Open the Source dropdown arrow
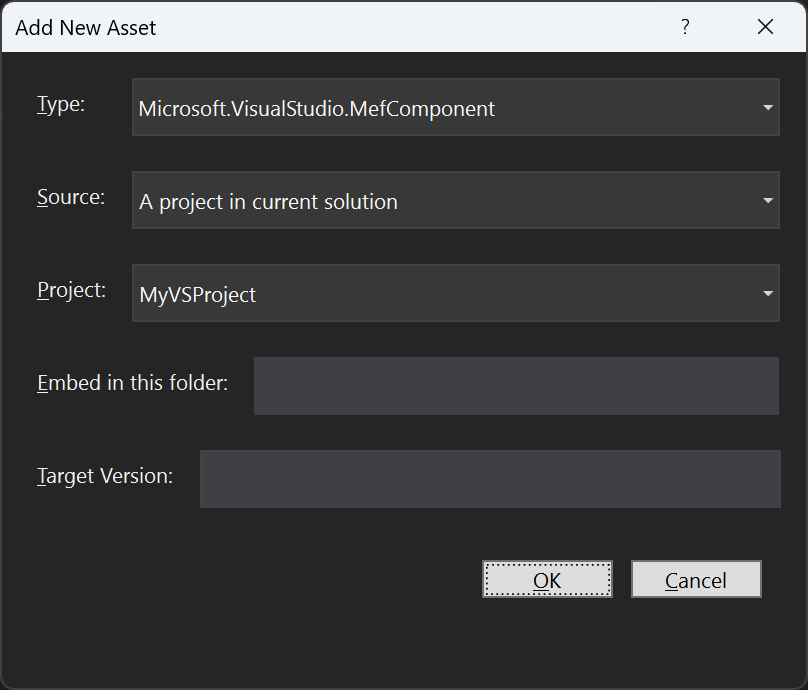 point(768,200)
